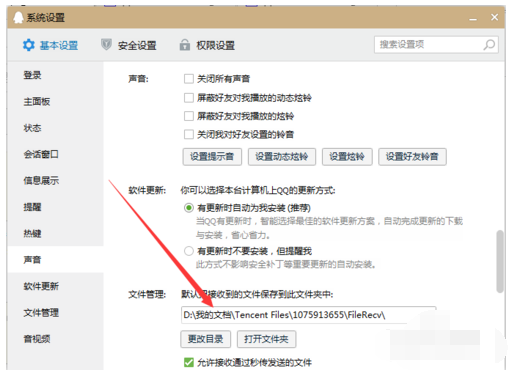
Task: Click the 设置提示音 button
Action: [x=212, y=157]
